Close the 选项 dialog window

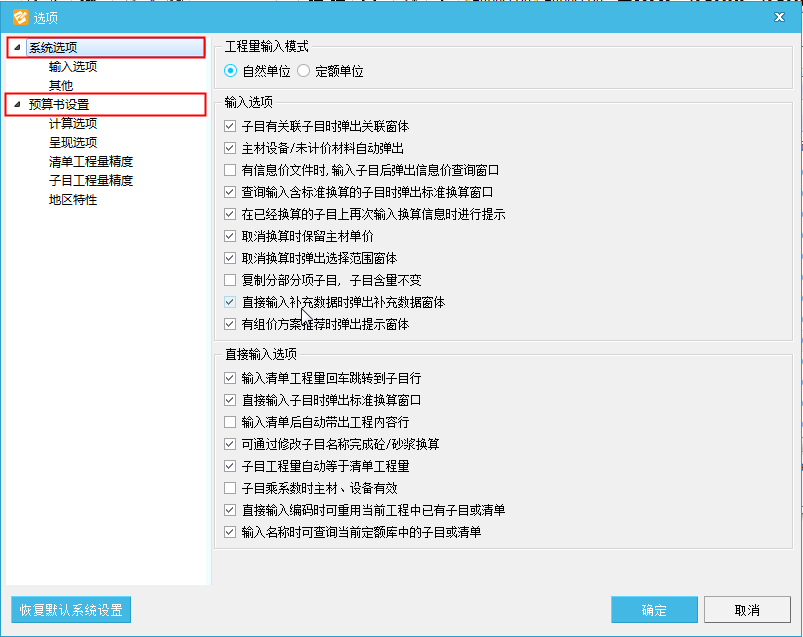[779, 16]
